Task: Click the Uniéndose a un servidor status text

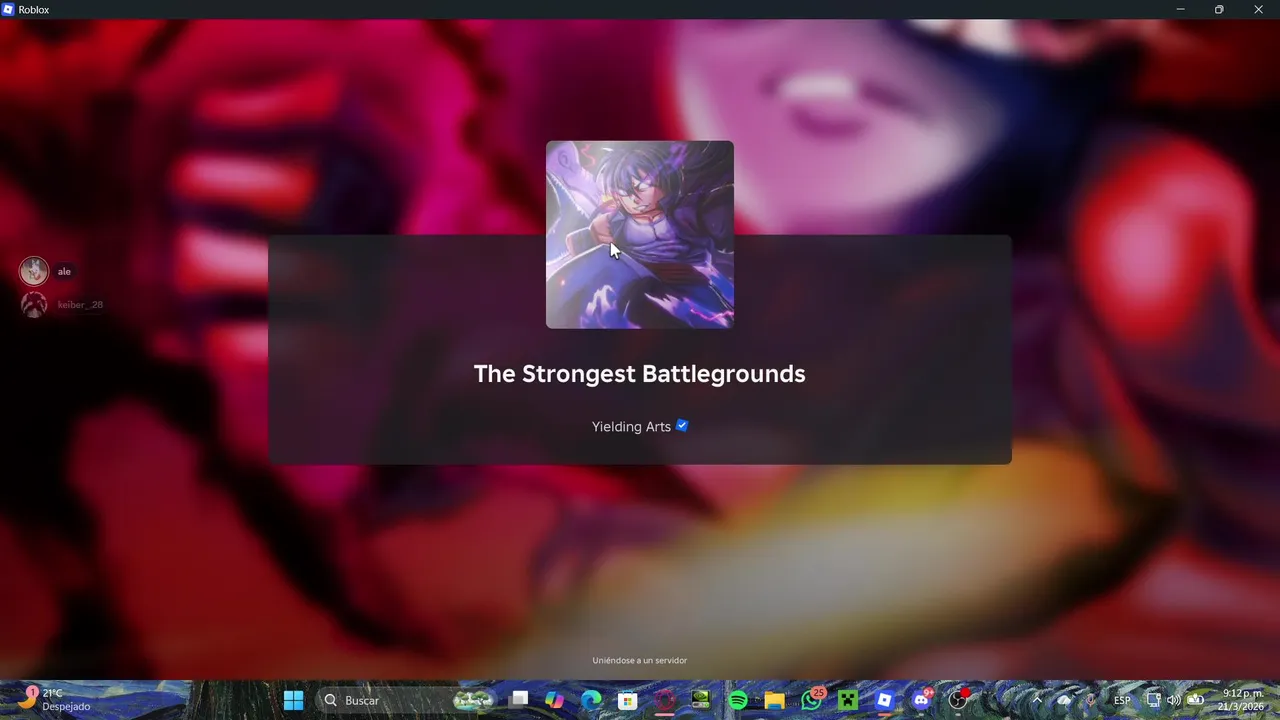Action: pyautogui.click(x=640, y=661)
